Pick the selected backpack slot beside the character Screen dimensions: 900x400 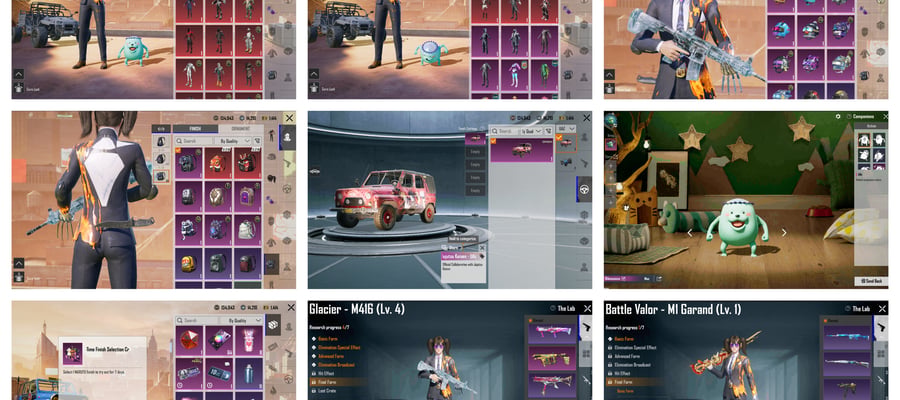[160, 176]
